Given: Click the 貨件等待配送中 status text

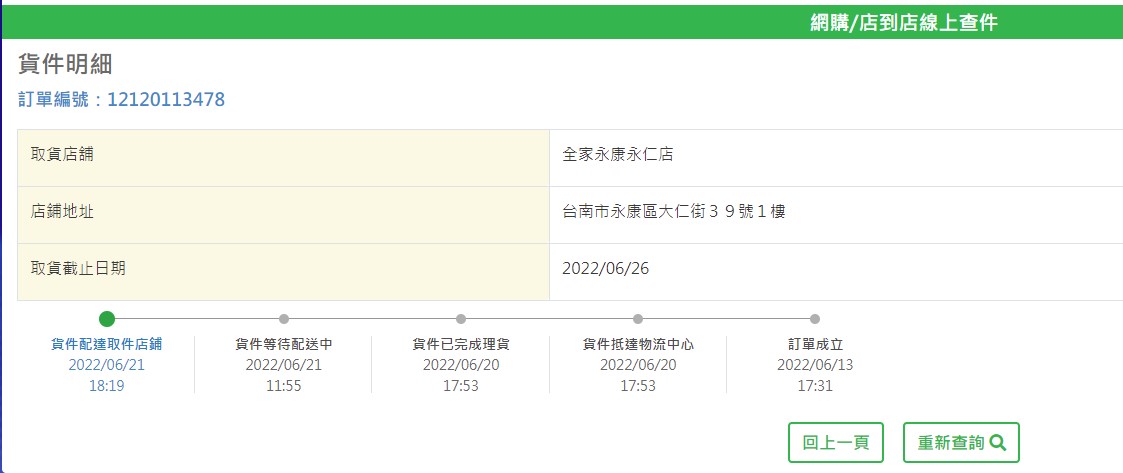Looking at the screenshot, I should coord(284,345).
